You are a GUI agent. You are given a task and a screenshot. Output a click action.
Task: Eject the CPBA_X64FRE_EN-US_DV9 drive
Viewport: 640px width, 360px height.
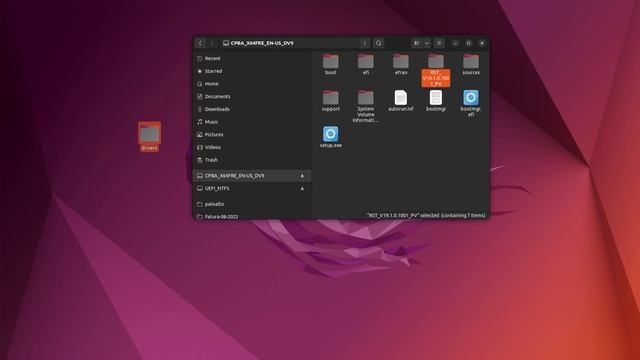pyautogui.click(x=302, y=176)
